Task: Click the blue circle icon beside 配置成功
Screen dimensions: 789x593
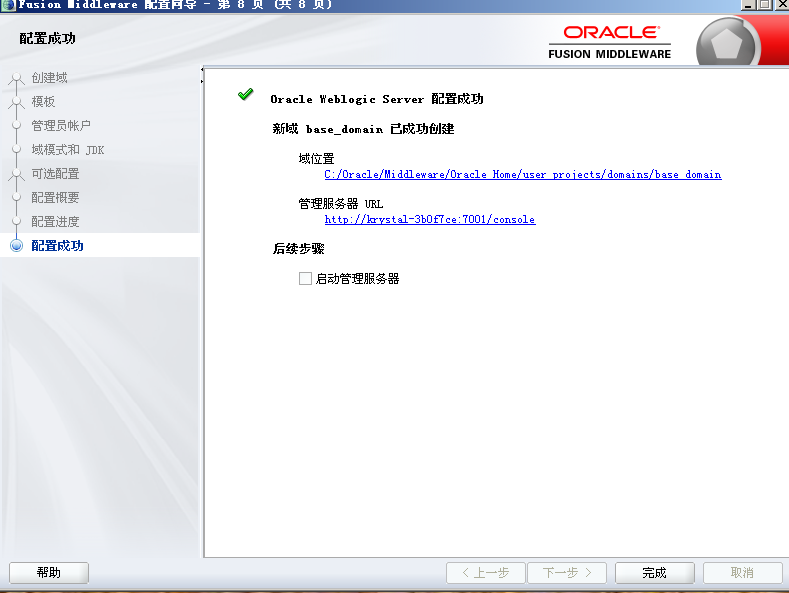Action: coord(17,246)
